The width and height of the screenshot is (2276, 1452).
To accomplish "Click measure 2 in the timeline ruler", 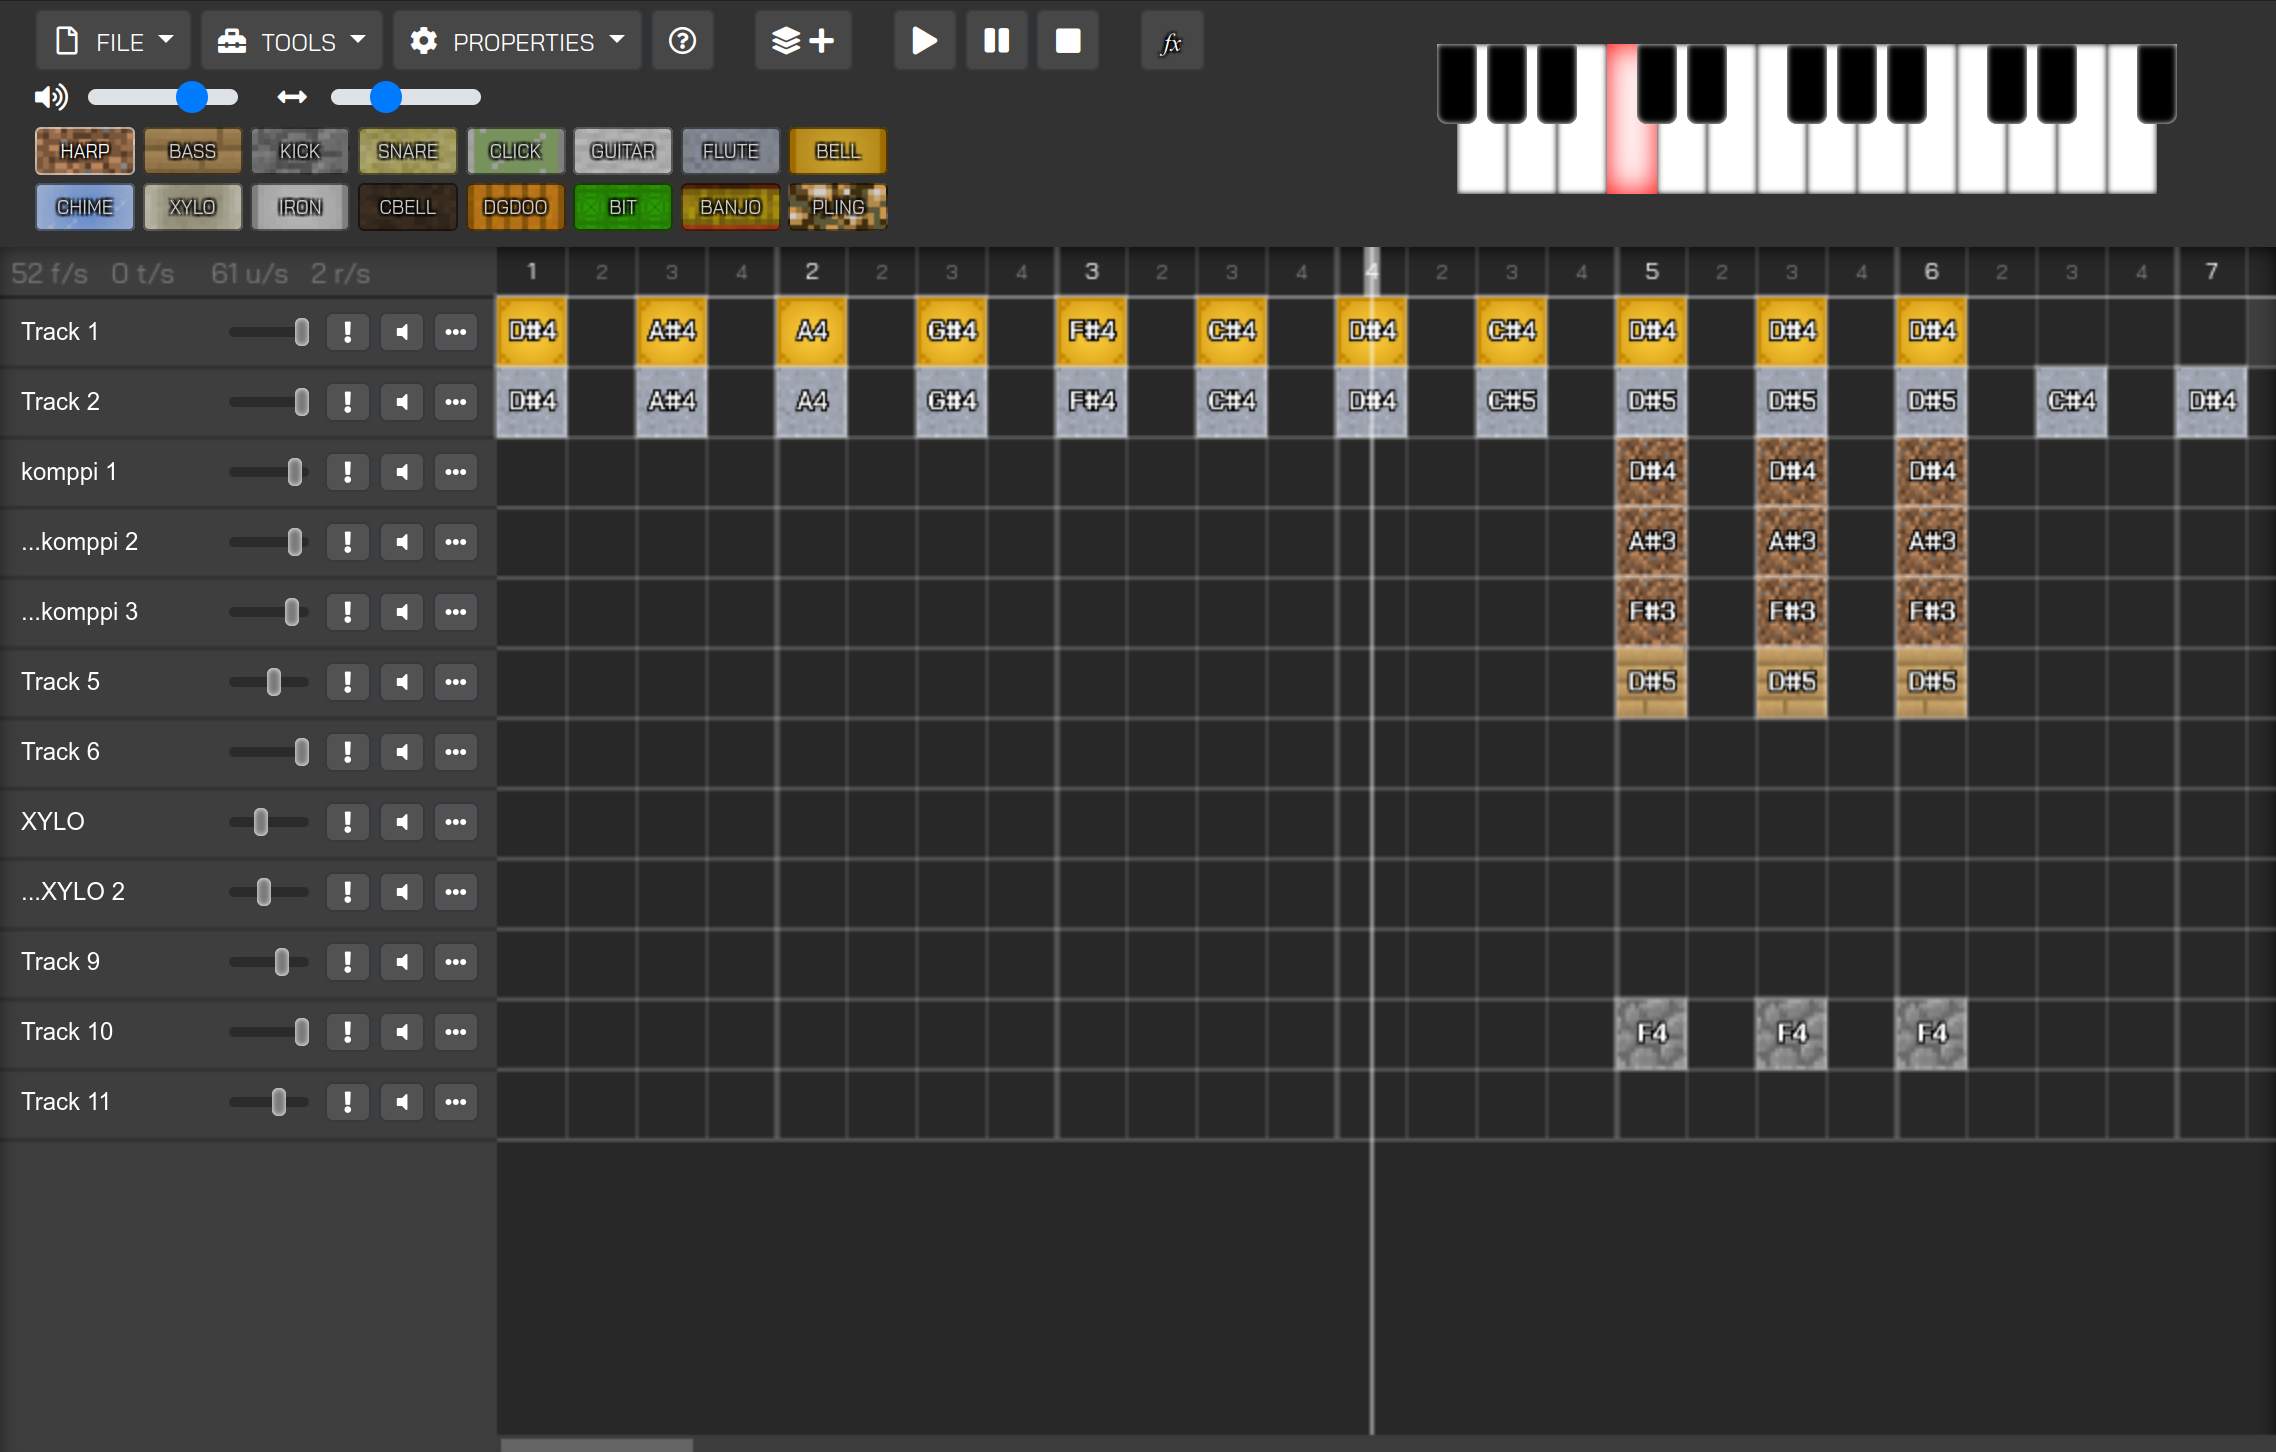I will [x=812, y=271].
